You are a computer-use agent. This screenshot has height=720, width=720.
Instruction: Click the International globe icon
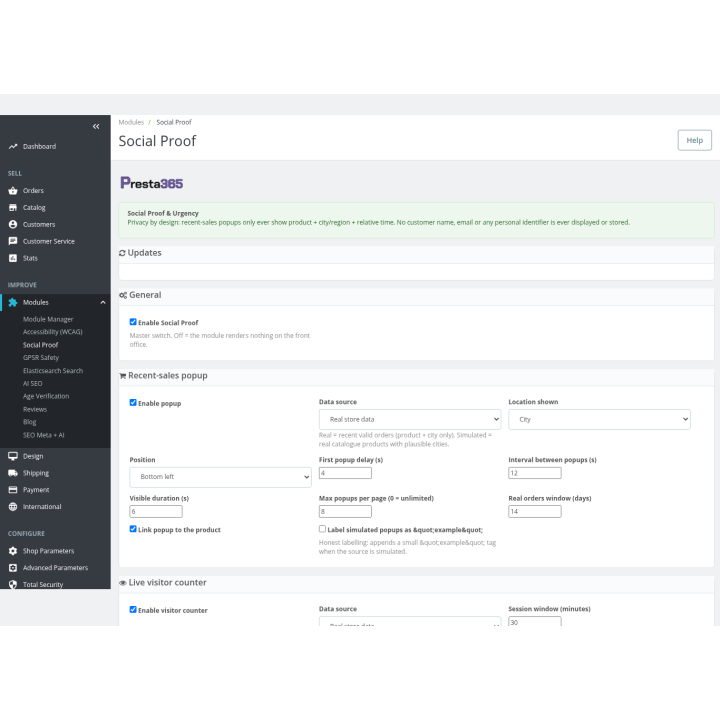13,507
